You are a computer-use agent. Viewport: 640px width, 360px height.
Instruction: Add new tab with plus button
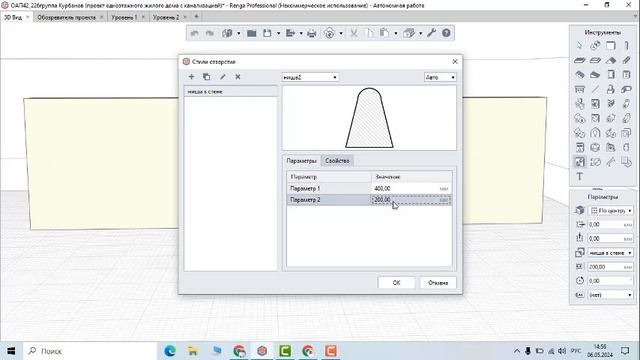tap(196, 17)
